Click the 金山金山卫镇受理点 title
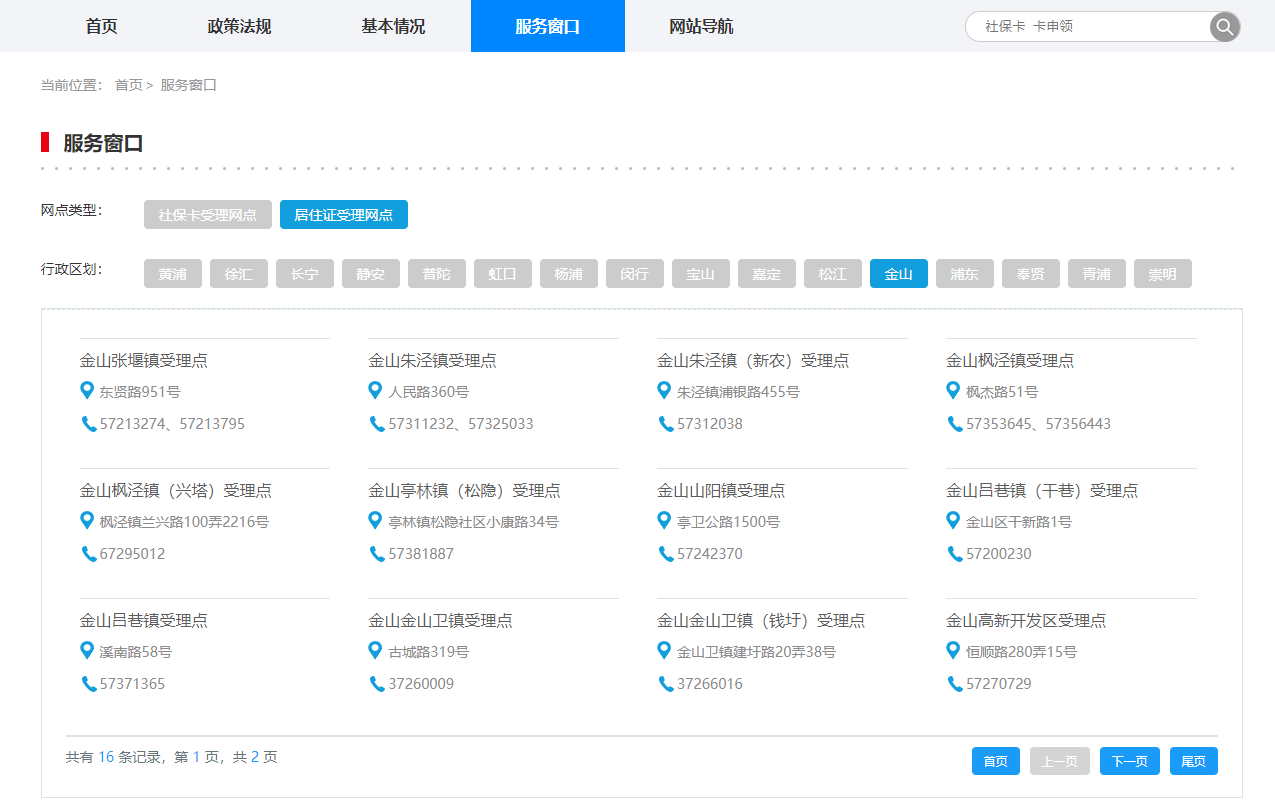The height and width of the screenshot is (809, 1275). (440, 621)
